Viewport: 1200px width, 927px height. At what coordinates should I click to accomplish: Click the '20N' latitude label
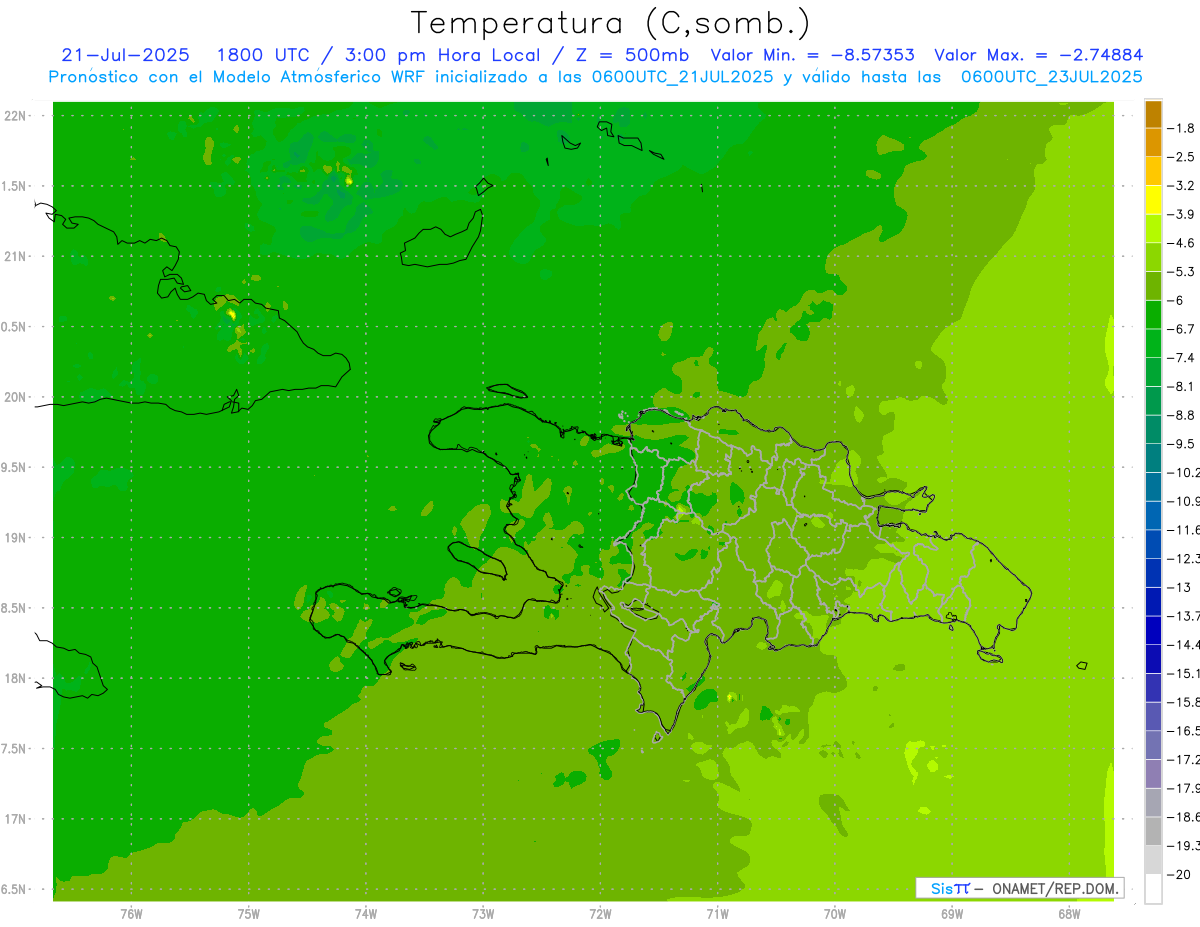(x=15, y=397)
